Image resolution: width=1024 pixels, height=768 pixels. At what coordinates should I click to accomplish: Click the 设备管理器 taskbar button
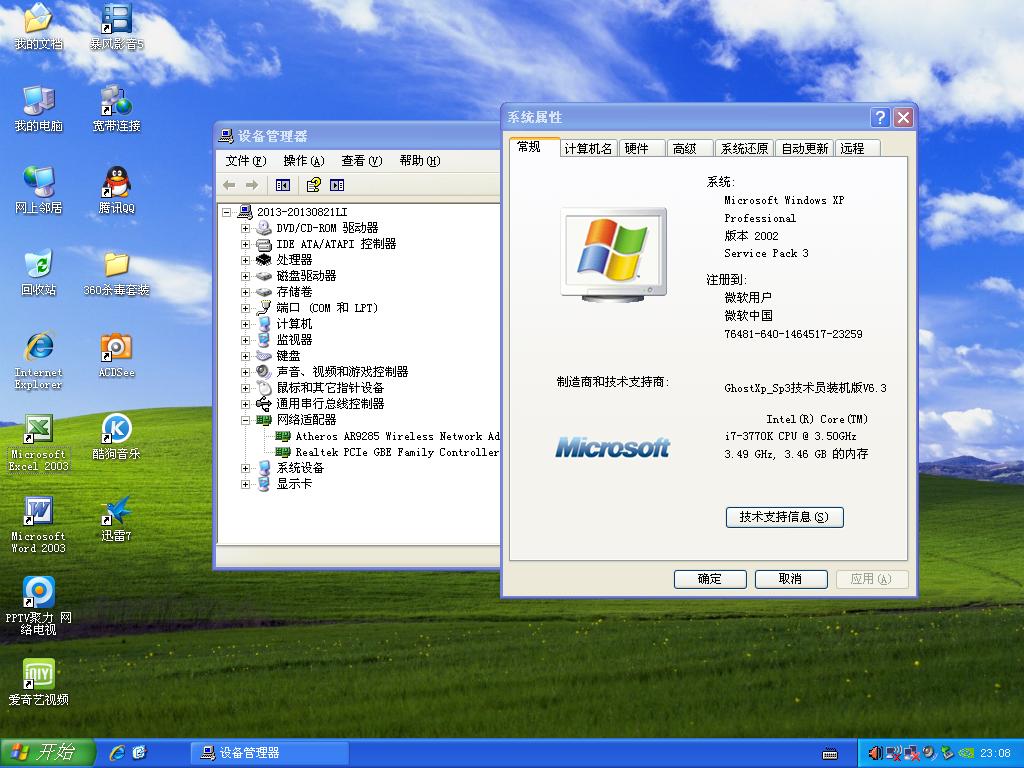click(x=269, y=753)
